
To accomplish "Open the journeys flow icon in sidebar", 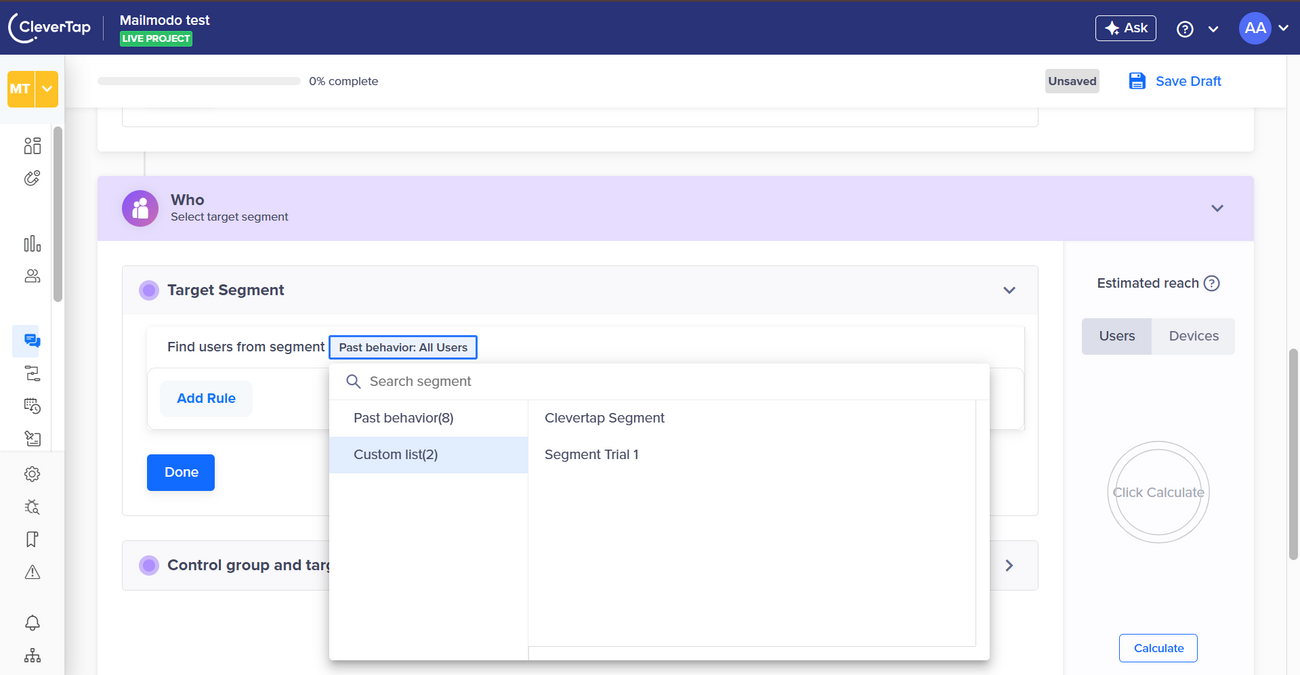I will [32, 373].
